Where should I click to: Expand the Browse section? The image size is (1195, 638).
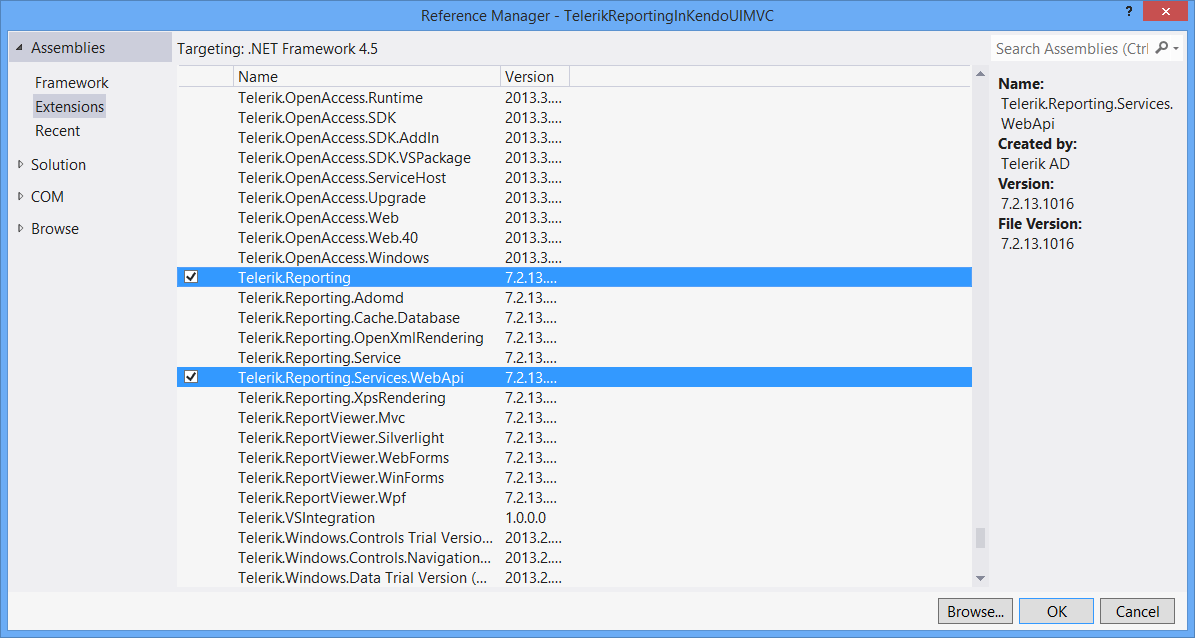21,228
